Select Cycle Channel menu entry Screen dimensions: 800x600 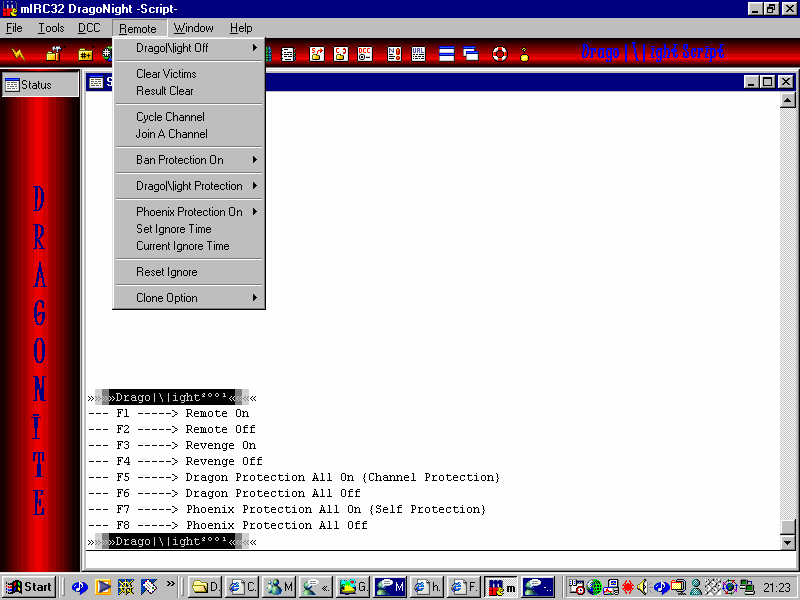pos(189,117)
